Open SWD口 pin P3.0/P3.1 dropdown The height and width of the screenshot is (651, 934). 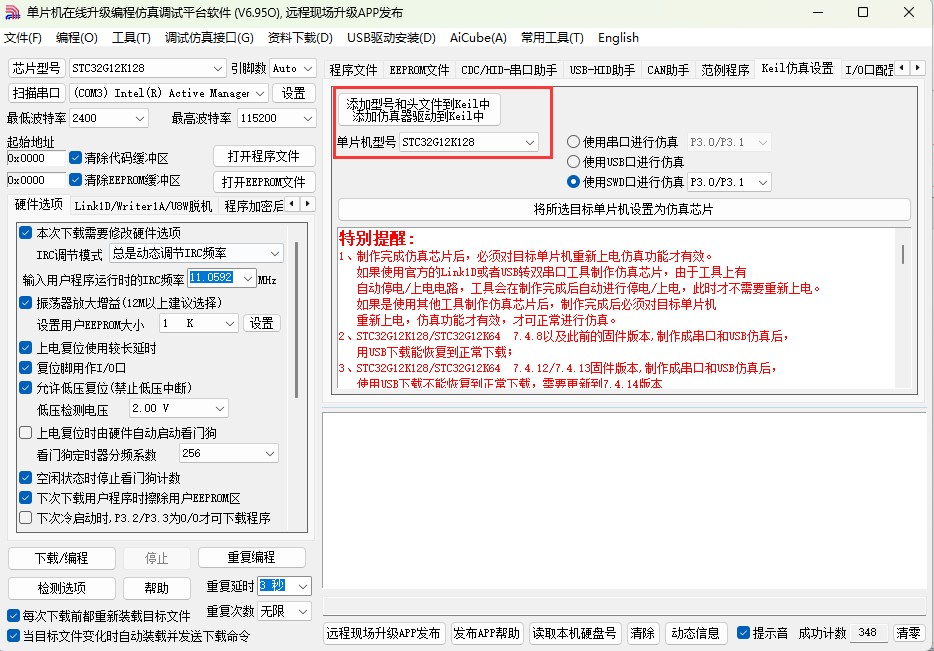(762, 182)
